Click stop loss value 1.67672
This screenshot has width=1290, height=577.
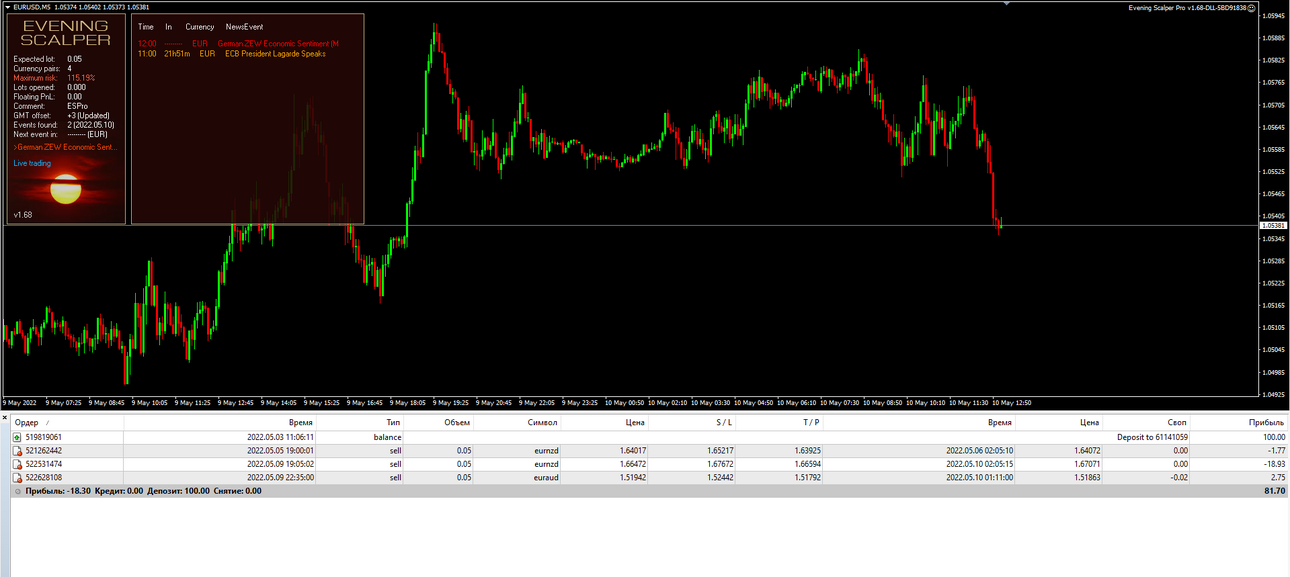[x=720, y=464]
